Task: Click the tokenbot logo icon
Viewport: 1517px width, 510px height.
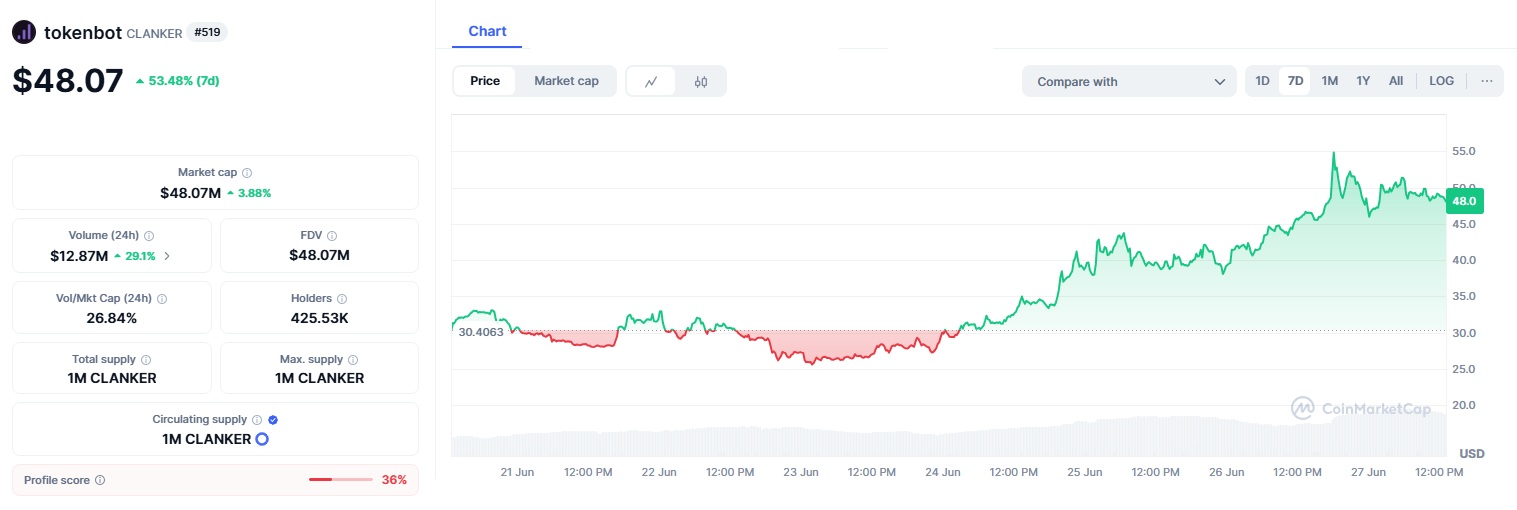Action: point(24,32)
